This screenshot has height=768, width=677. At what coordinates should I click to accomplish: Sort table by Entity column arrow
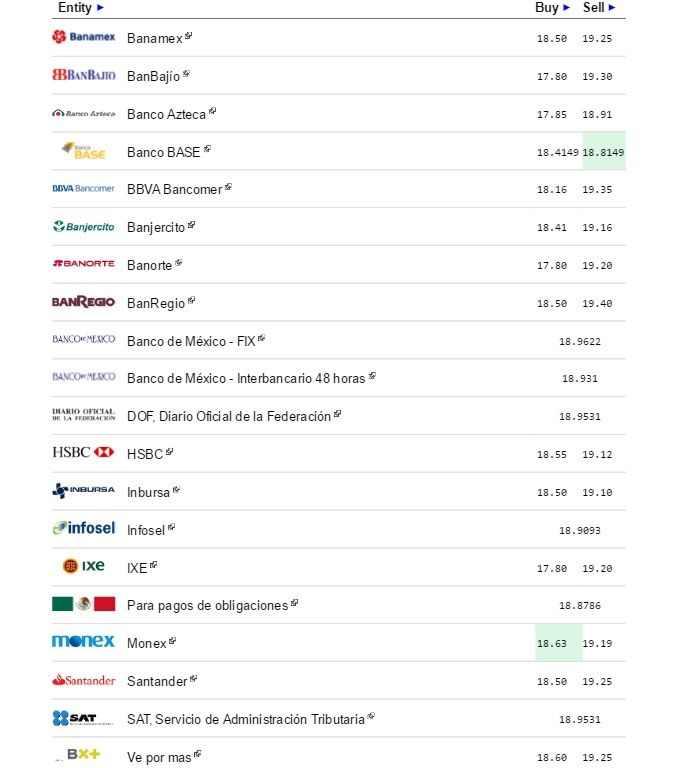(100, 8)
